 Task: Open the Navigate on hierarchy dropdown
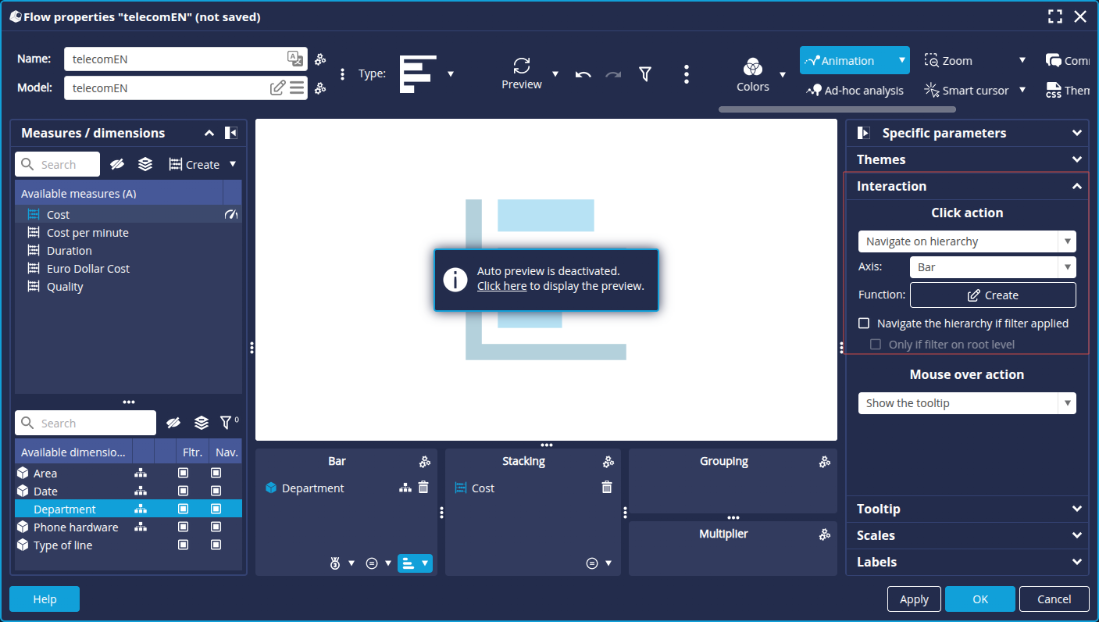coord(966,241)
